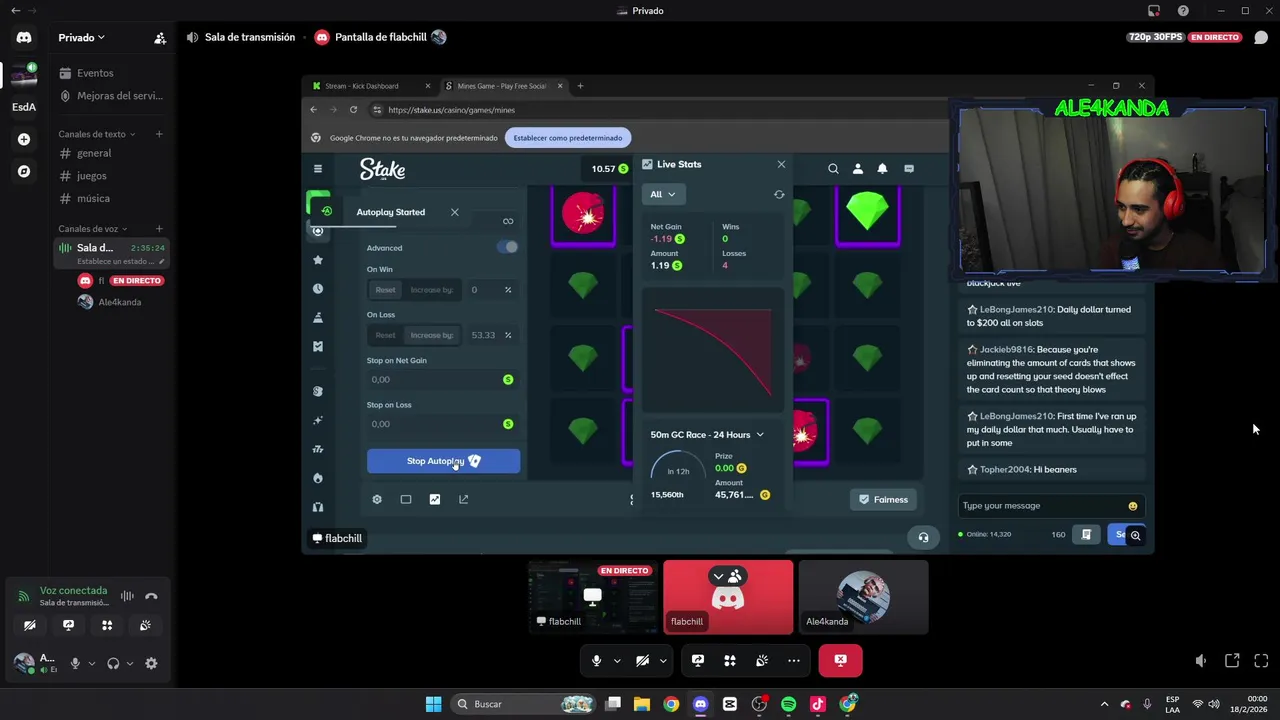Switch to theatre mode rectangle icon
The width and height of the screenshot is (1280, 720).
(x=406, y=499)
